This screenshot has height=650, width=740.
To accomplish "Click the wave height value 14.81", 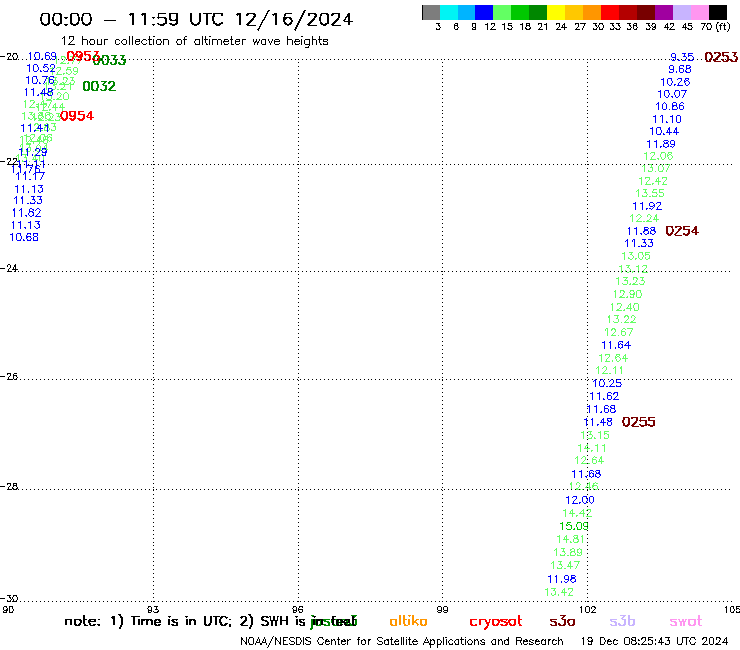I will 571,539.
